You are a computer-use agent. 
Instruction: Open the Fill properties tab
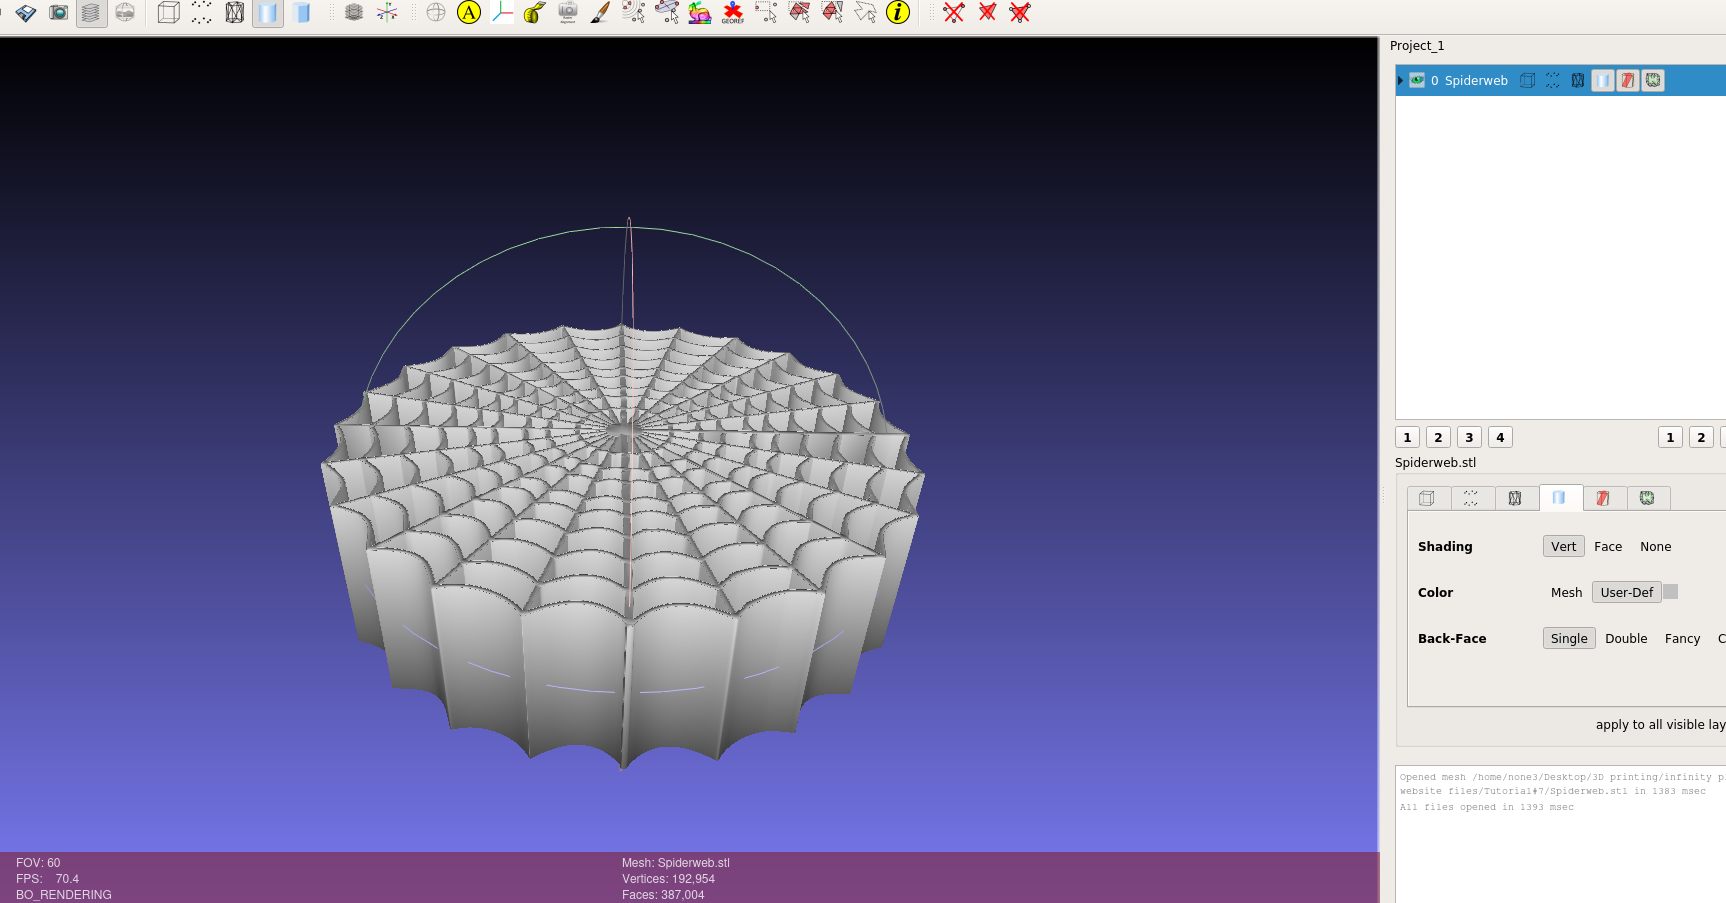pos(1560,498)
